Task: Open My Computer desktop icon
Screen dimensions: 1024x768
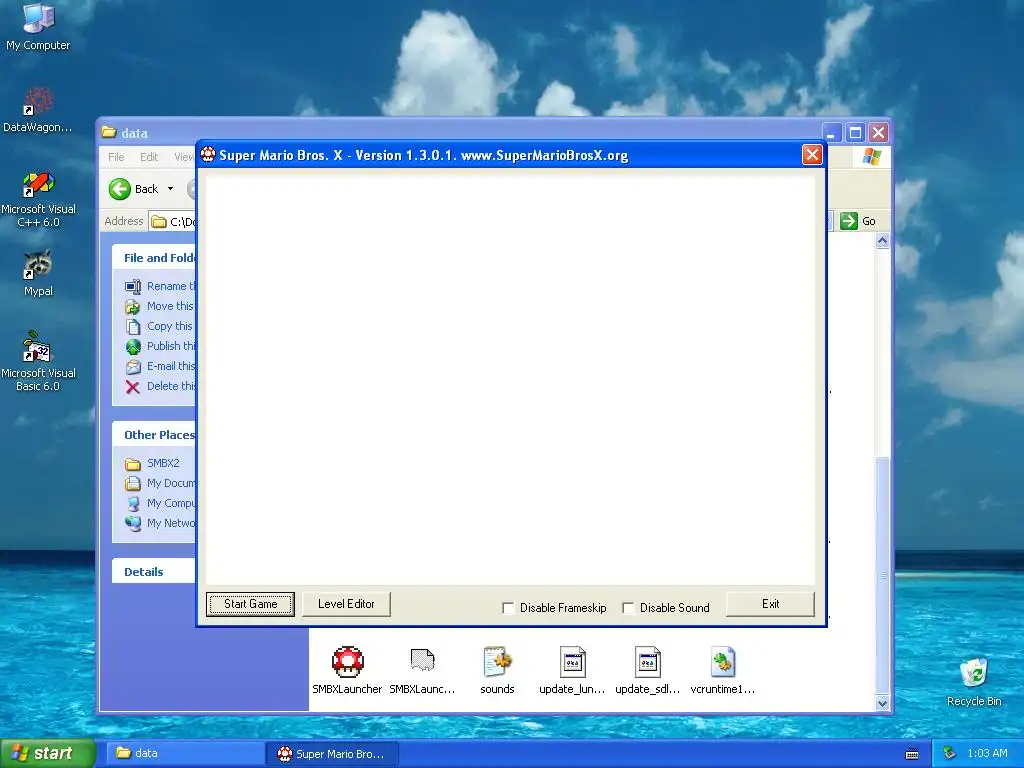Action: [x=38, y=26]
